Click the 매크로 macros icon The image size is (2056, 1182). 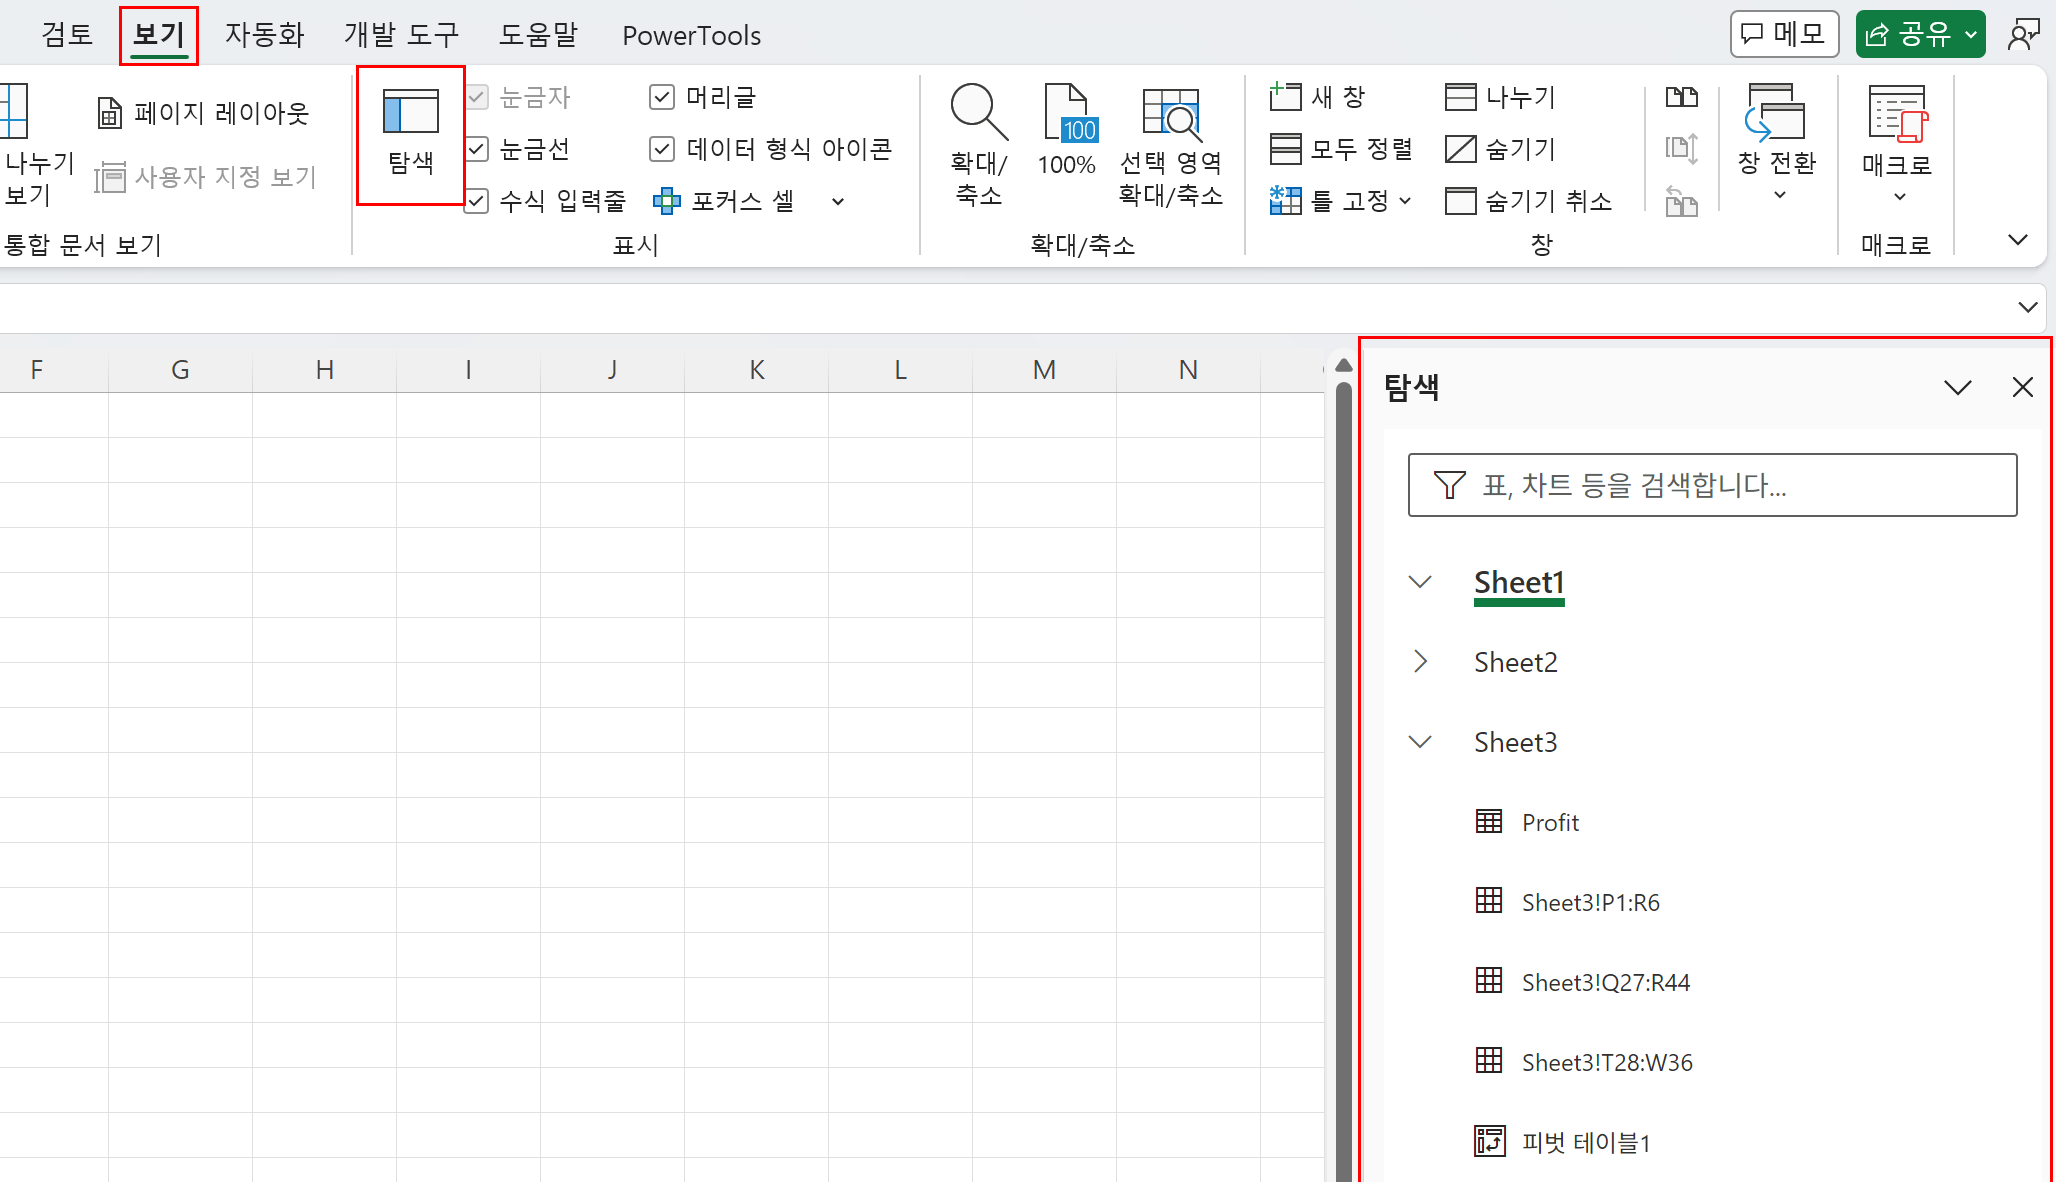click(1896, 113)
